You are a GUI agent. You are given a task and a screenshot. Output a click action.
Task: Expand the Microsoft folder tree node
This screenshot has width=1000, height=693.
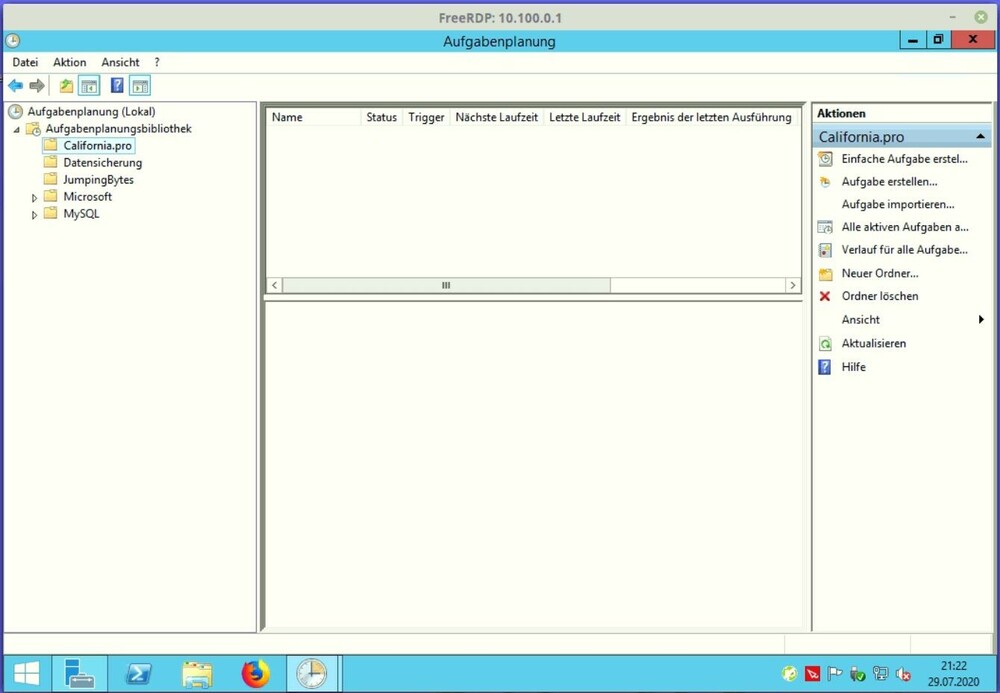pos(34,198)
